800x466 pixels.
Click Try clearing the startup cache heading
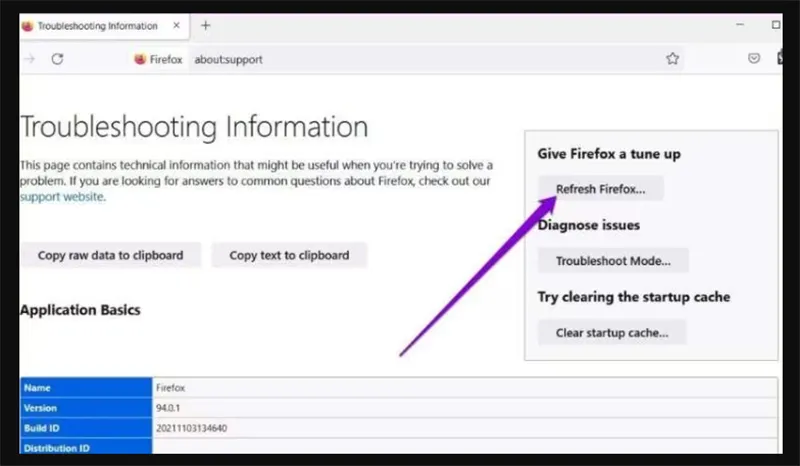[x=634, y=297]
